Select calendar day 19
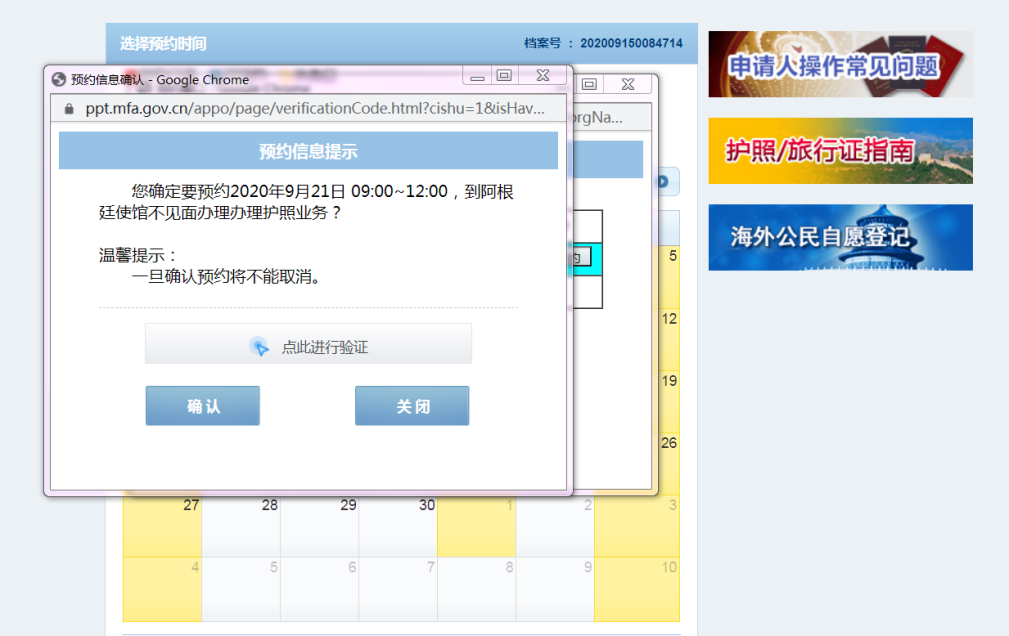This screenshot has height=636, width=1009. (x=669, y=401)
